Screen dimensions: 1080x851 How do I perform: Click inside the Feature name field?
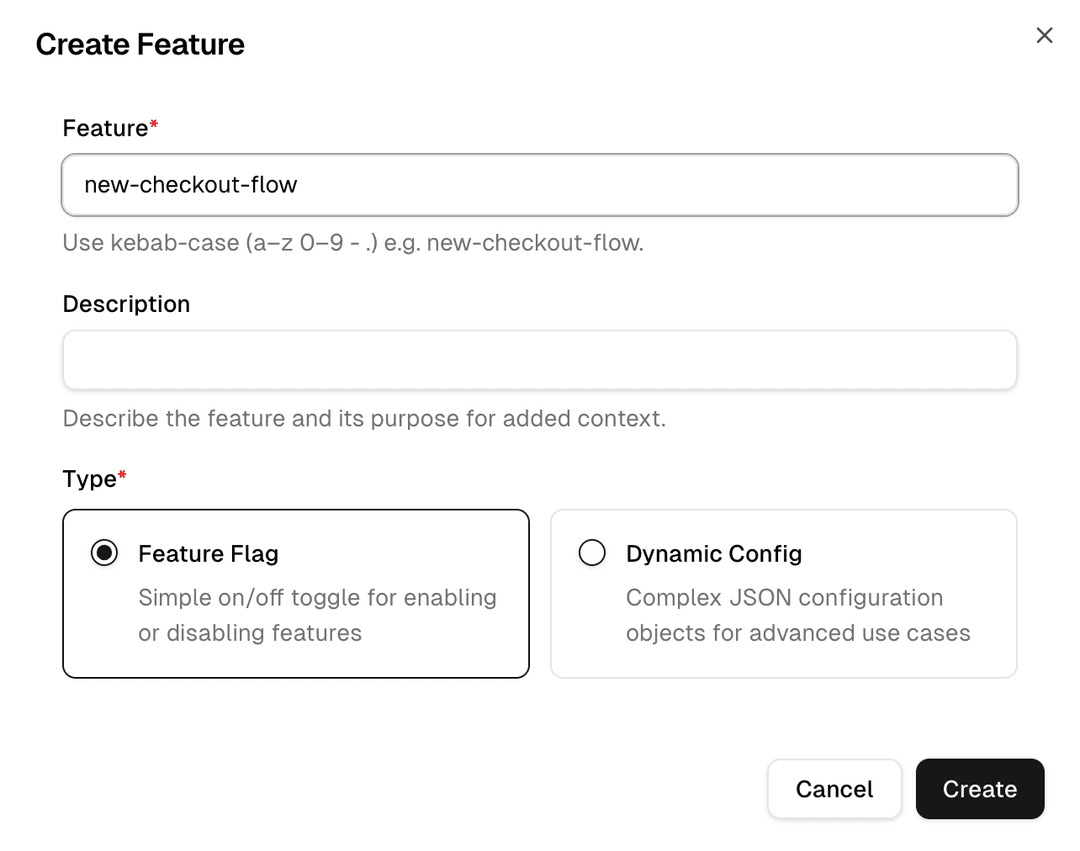click(540, 184)
